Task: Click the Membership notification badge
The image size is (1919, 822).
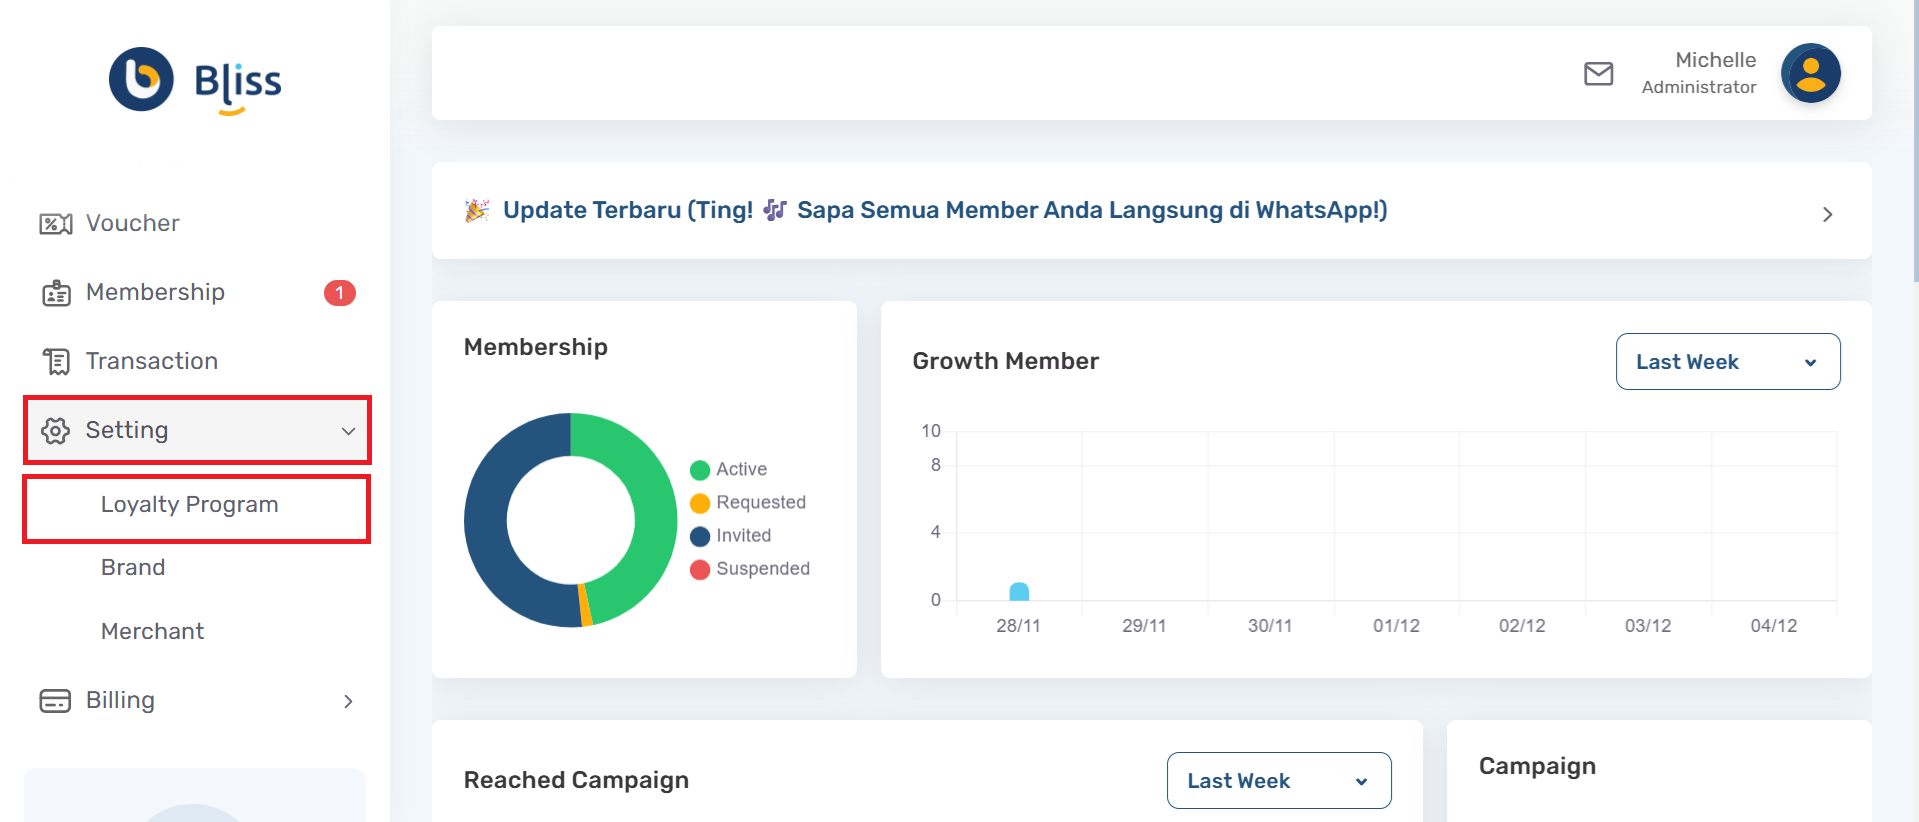Action: [x=340, y=293]
